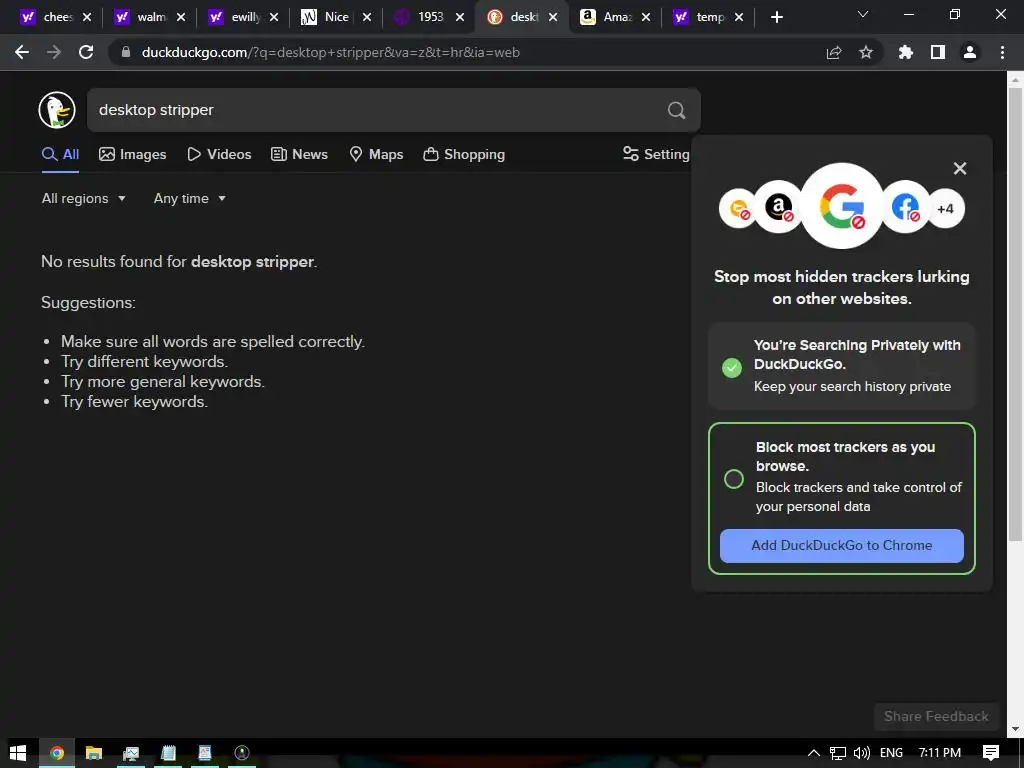Open the Chrome profile icon

970,52
